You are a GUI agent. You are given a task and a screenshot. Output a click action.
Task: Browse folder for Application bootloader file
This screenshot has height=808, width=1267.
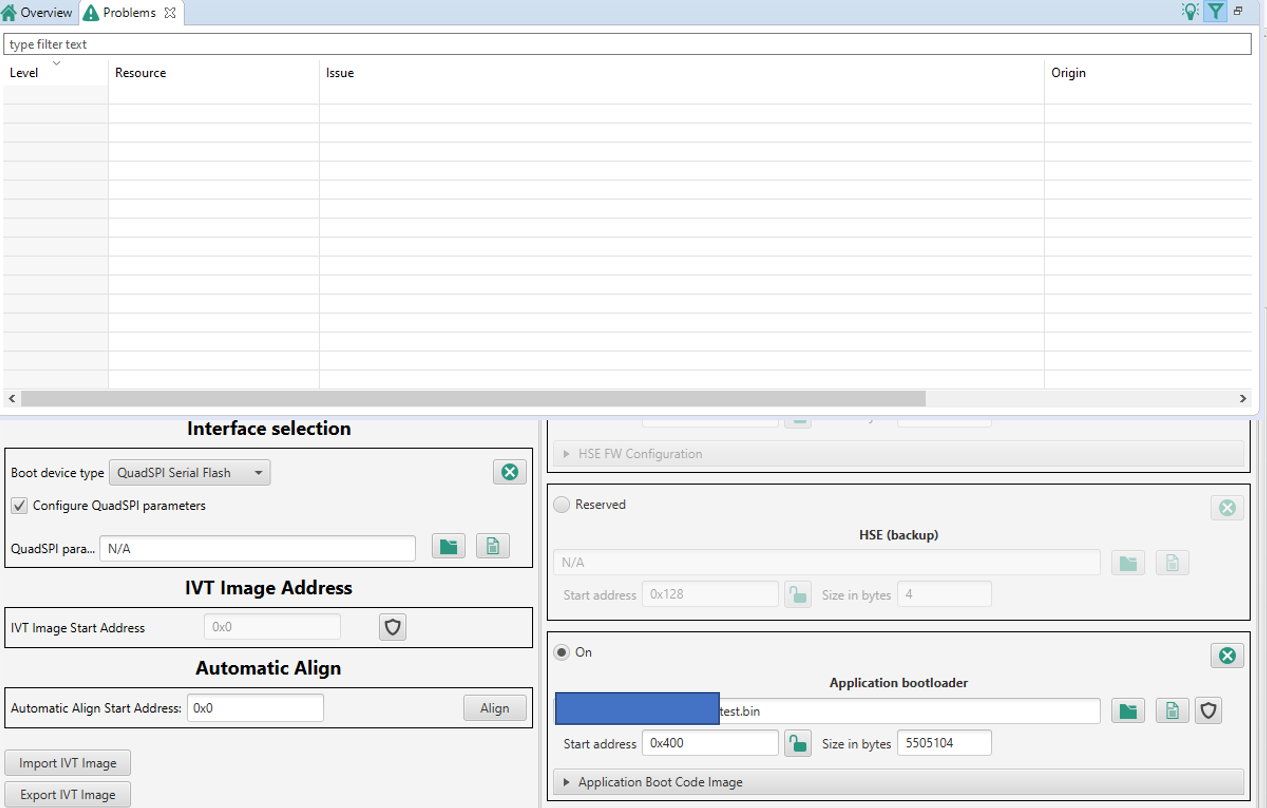click(x=1128, y=711)
